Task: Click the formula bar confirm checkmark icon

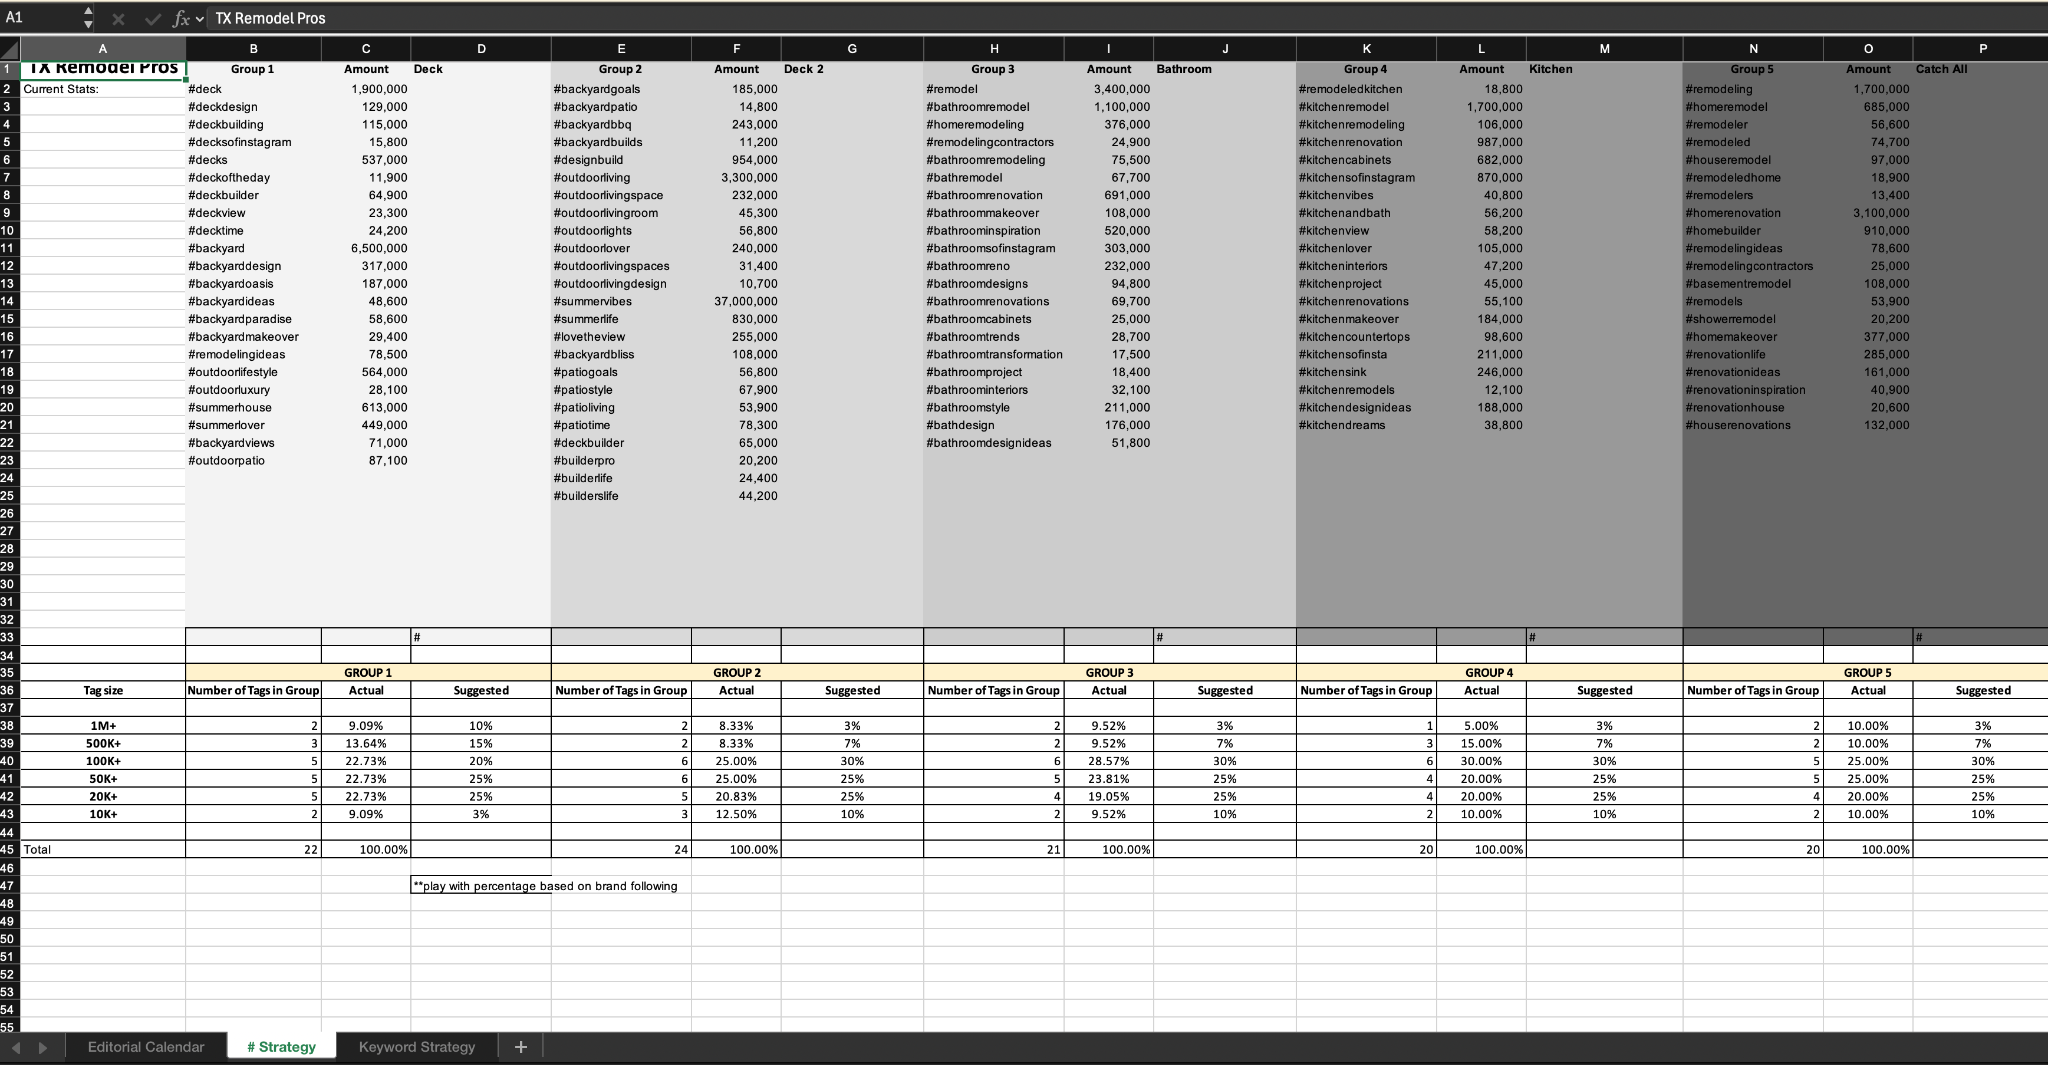Action: click(151, 18)
